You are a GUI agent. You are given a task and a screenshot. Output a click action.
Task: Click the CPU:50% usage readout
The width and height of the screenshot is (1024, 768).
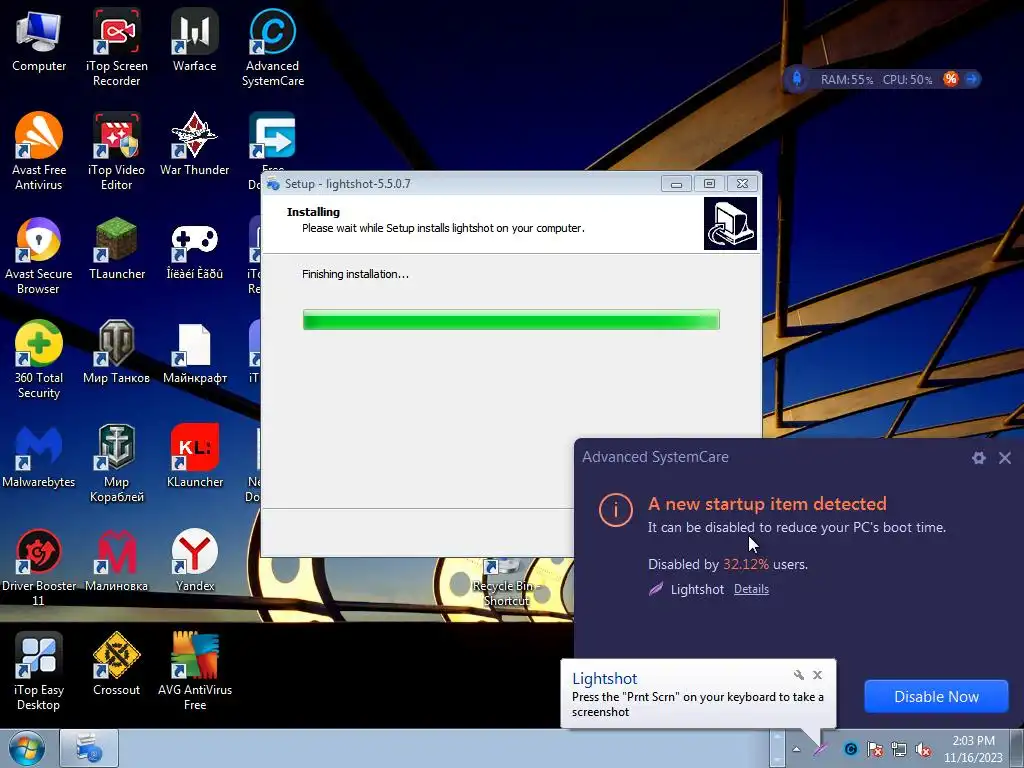[x=907, y=80]
